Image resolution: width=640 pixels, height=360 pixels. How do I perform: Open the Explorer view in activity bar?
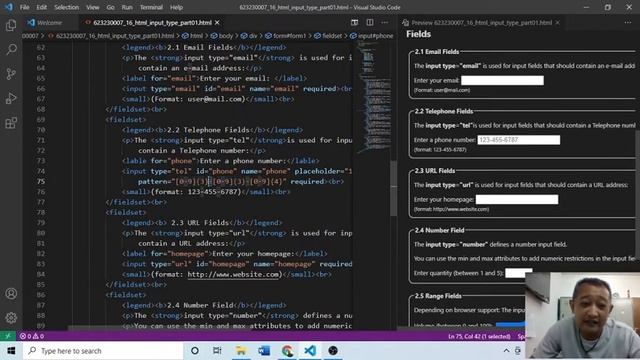pos(11,25)
